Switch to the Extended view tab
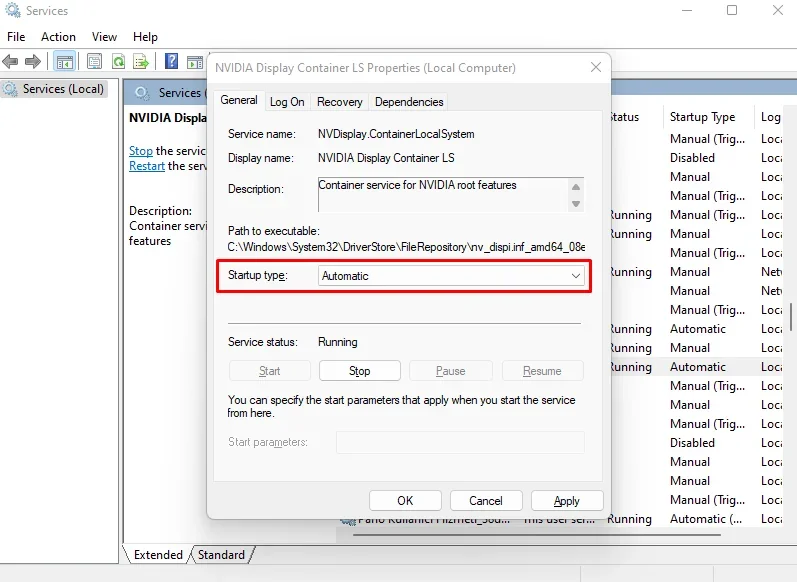Screen dimensions: 797x582 tap(158, 555)
